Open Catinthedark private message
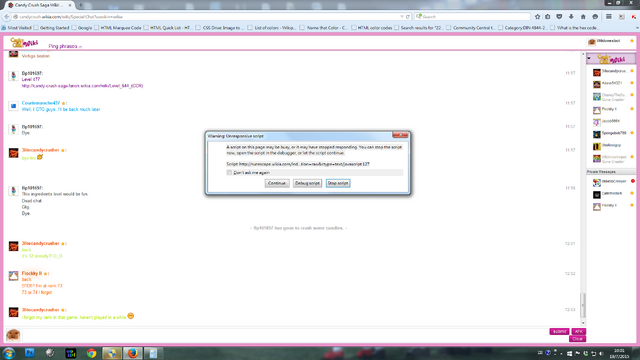The width and height of the screenshot is (640, 360). 612,194
